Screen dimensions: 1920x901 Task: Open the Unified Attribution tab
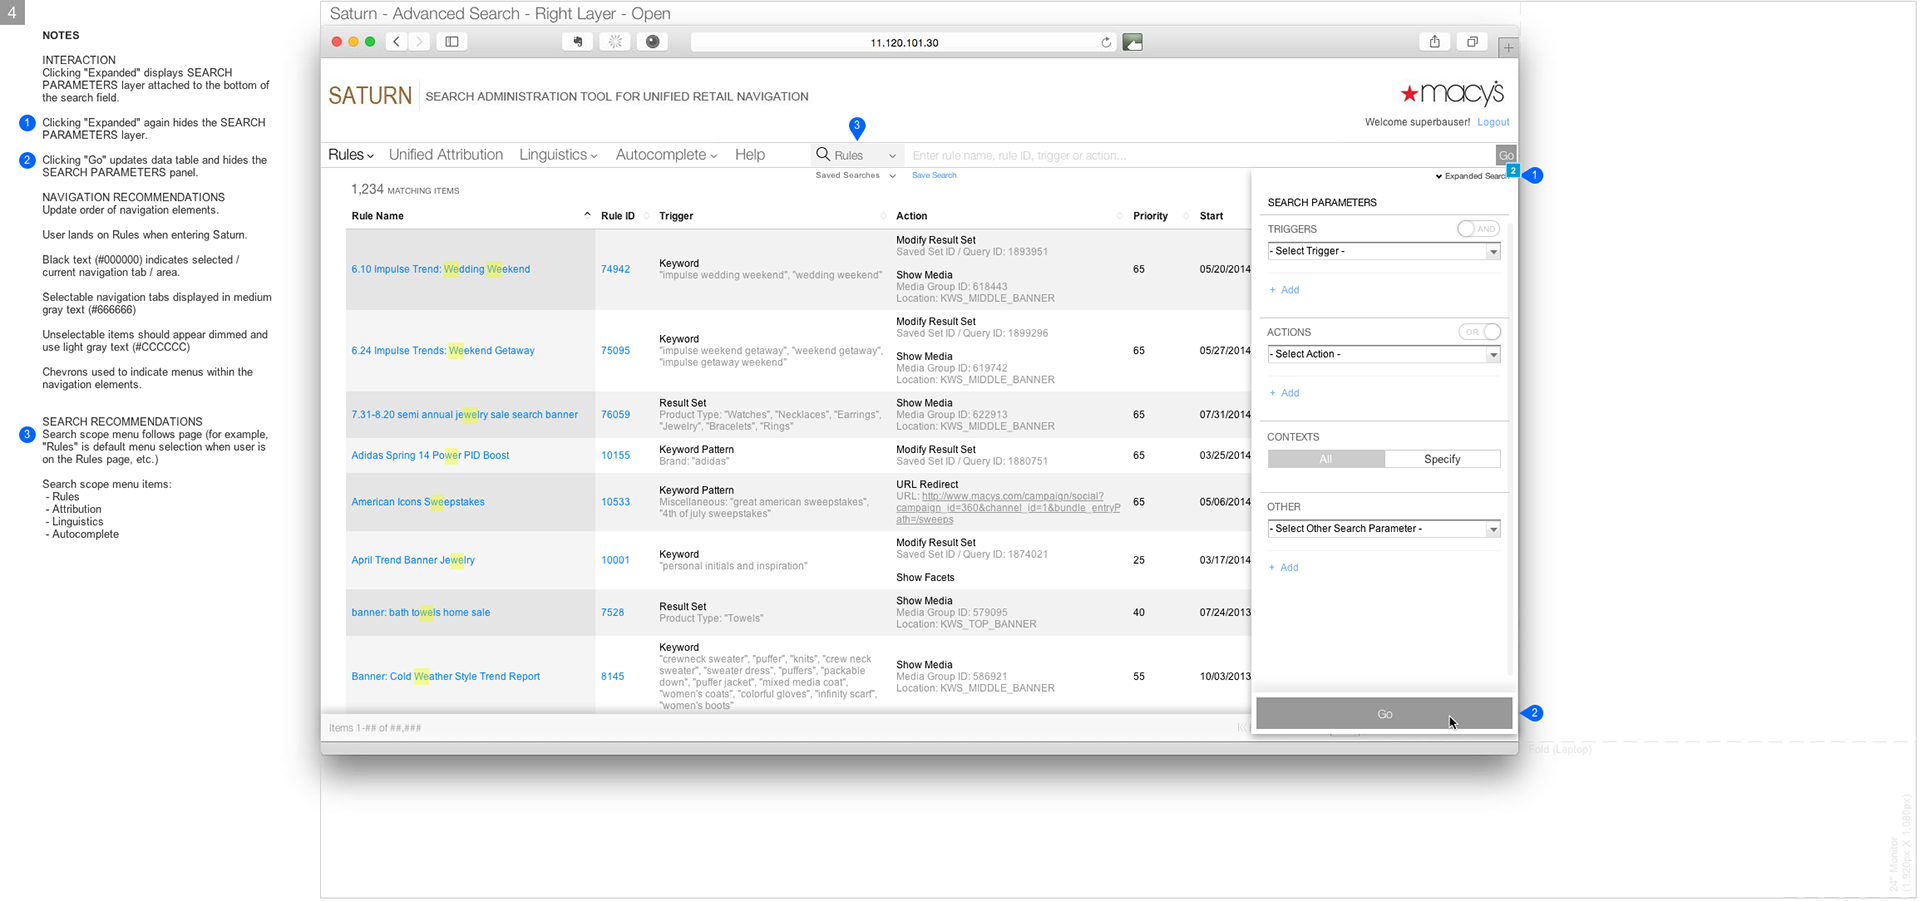[446, 155]
